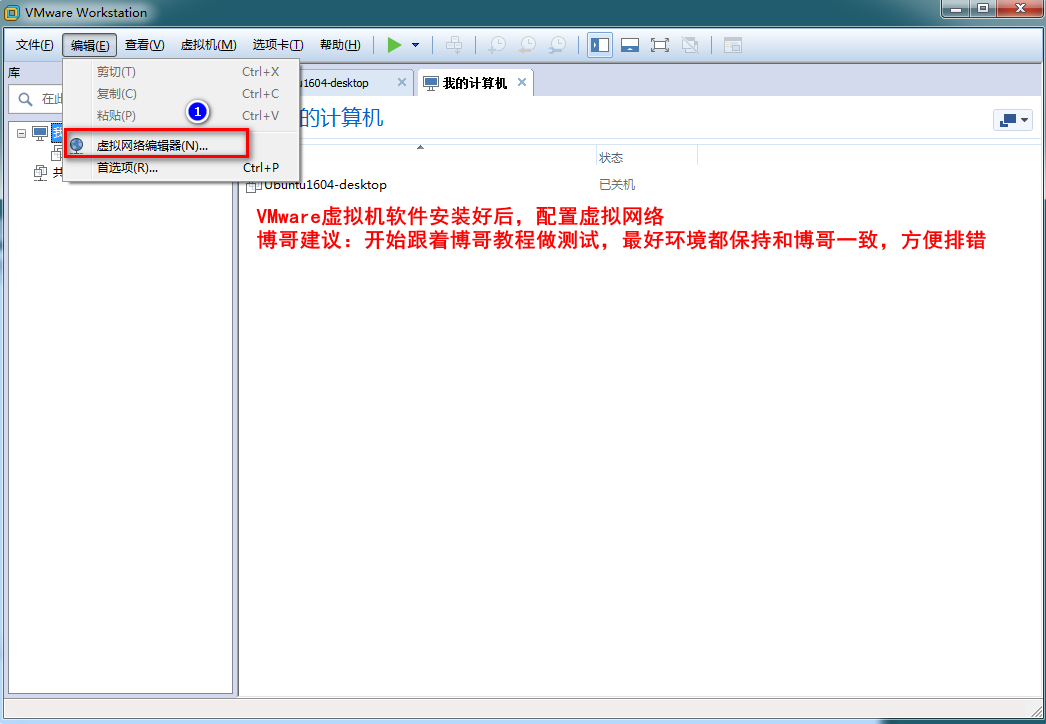The height and width of the screenshot is (724, 1046).
Task: Open the 帮助(H) menu
Action: tap(340, 45)
